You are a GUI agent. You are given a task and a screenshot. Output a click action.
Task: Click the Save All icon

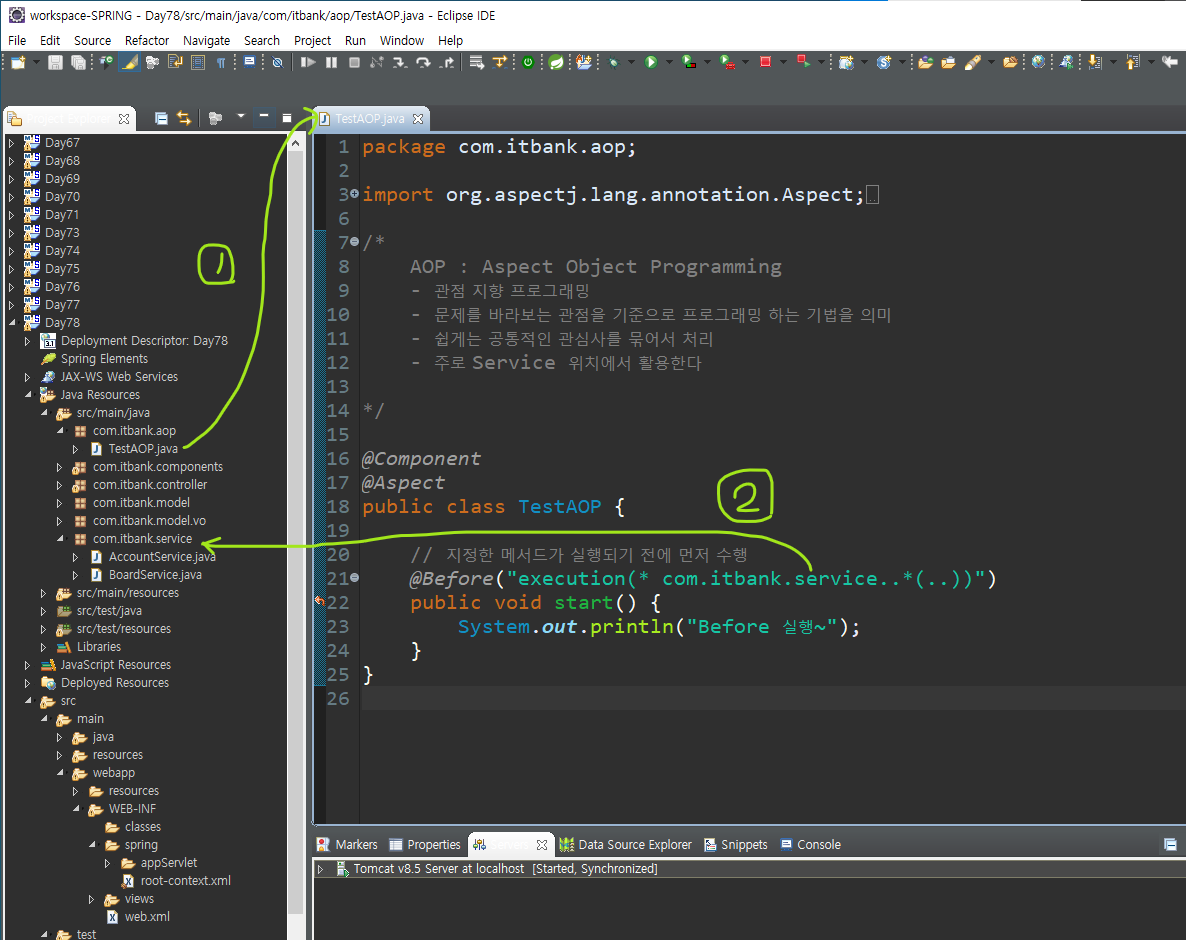coord(79,63)
